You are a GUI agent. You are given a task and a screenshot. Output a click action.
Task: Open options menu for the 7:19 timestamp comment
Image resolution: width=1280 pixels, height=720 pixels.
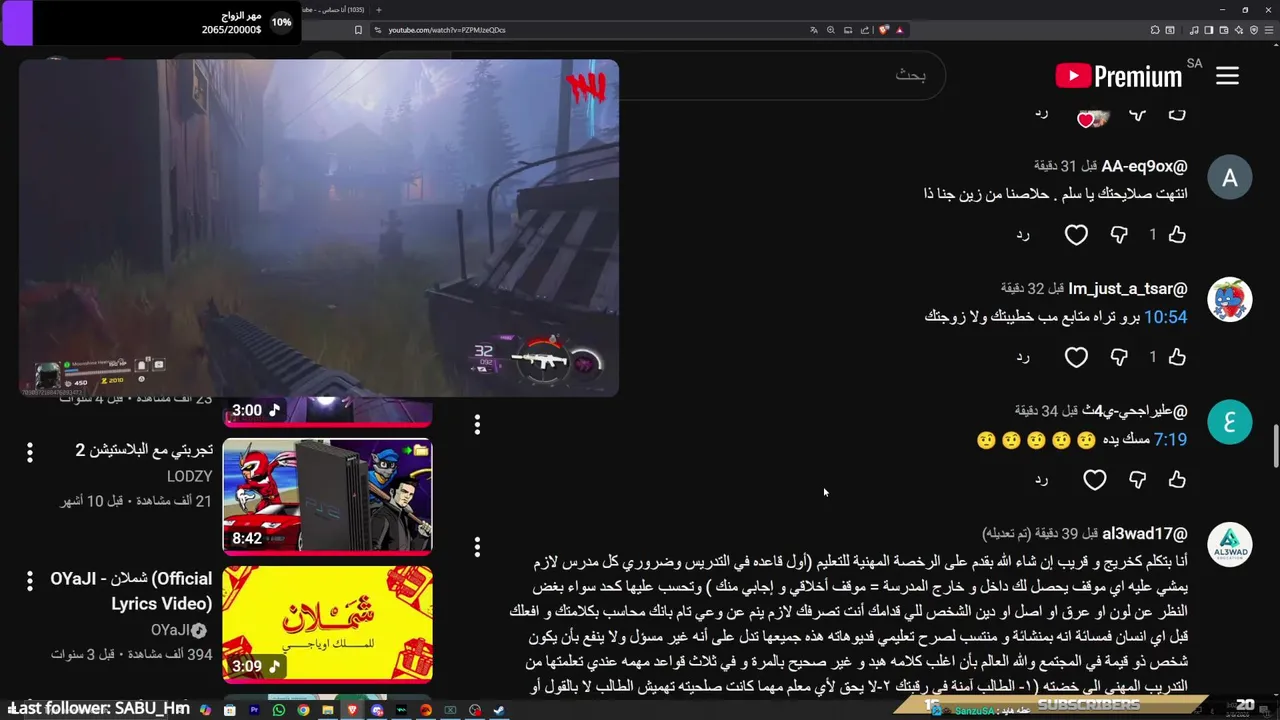click(x=477, y=424)
